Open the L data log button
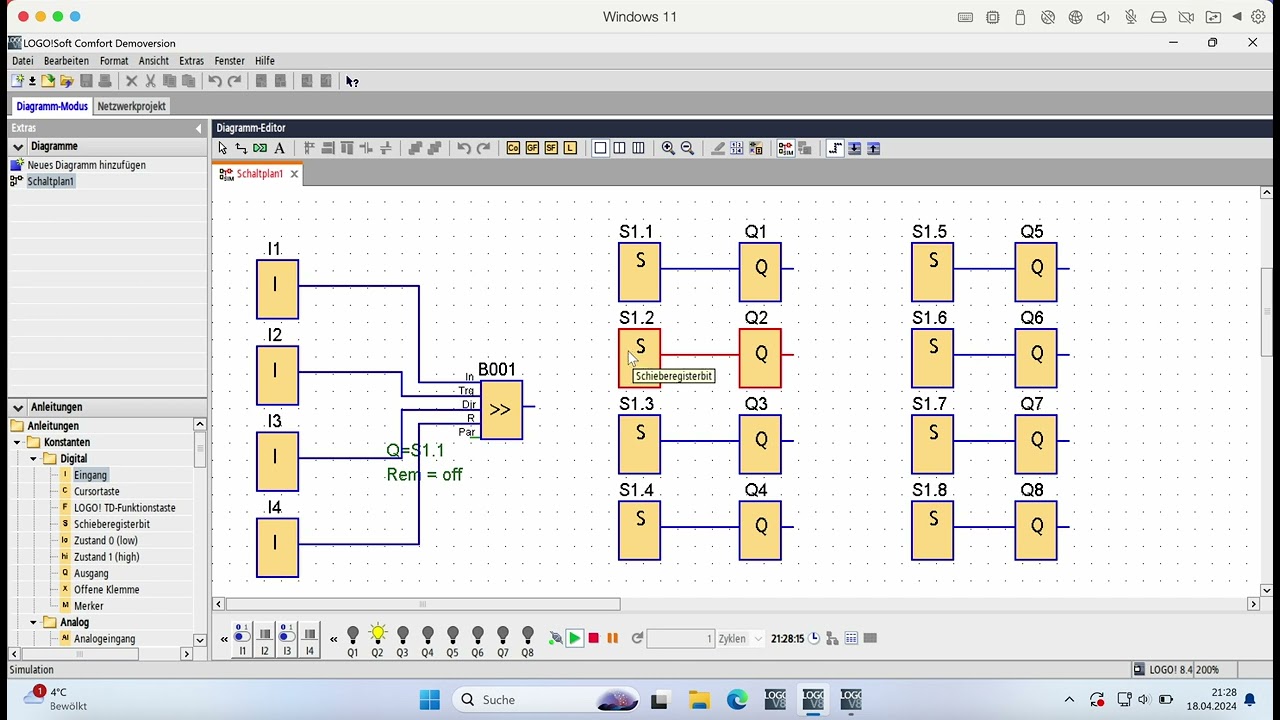Screen dimensions: 1280x720 point(570,148)
